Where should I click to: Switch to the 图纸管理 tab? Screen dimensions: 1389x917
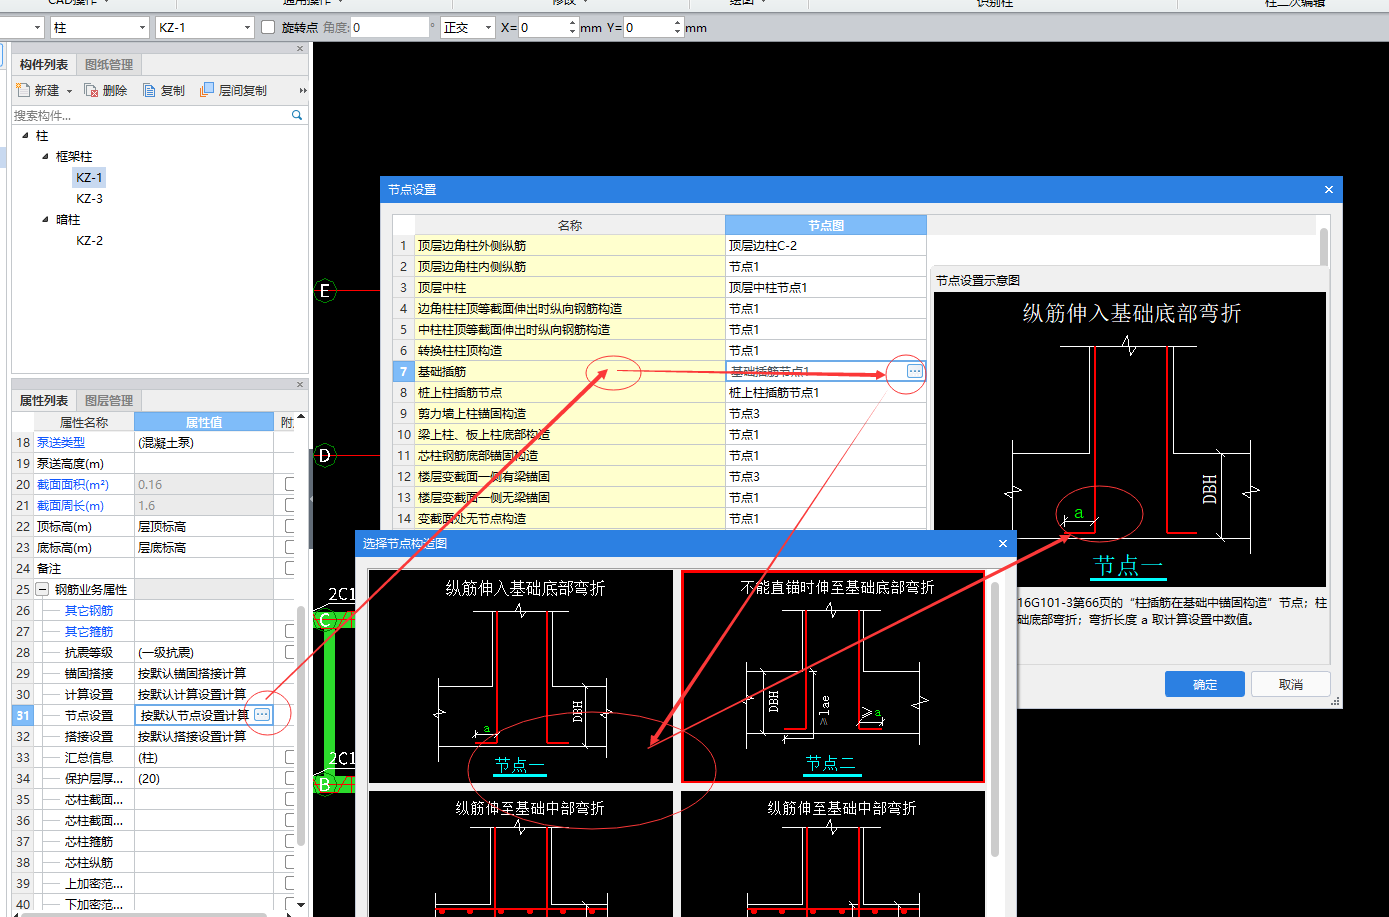[x=109, y=64]
